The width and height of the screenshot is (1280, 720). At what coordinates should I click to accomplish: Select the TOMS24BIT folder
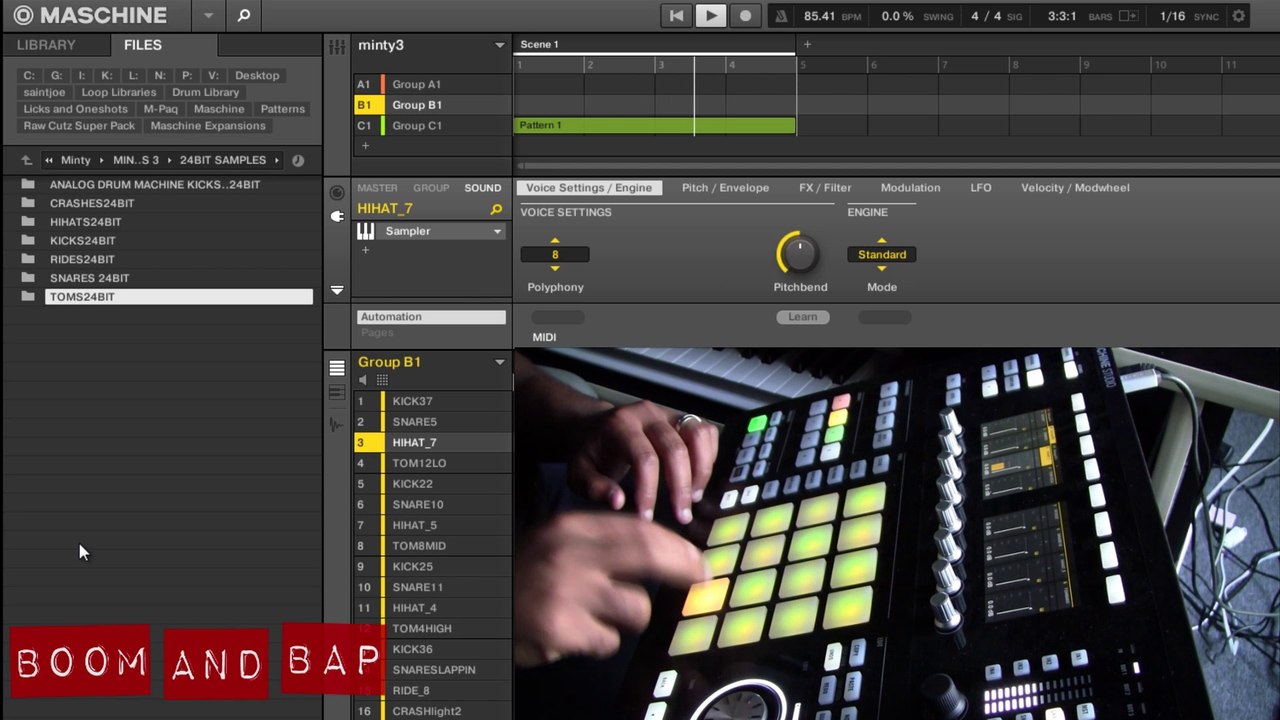pos(179,297)
